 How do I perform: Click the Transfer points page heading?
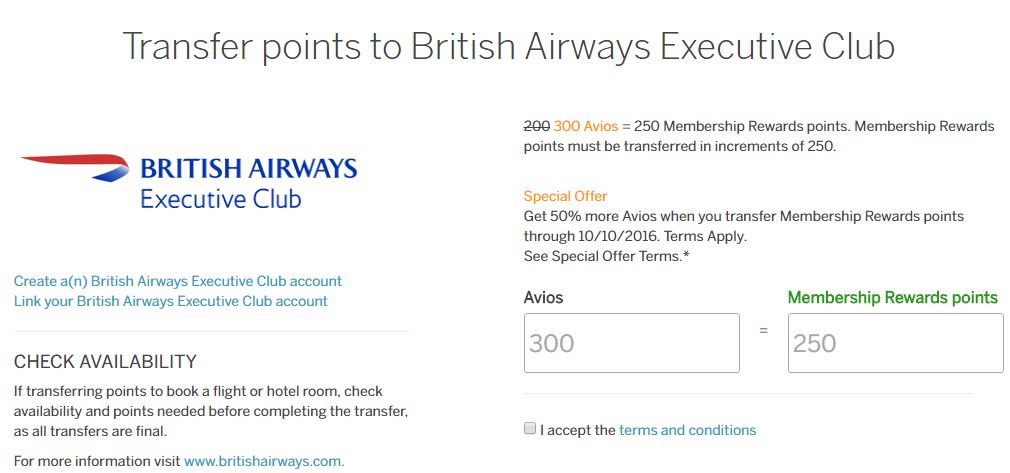point(508,46)
